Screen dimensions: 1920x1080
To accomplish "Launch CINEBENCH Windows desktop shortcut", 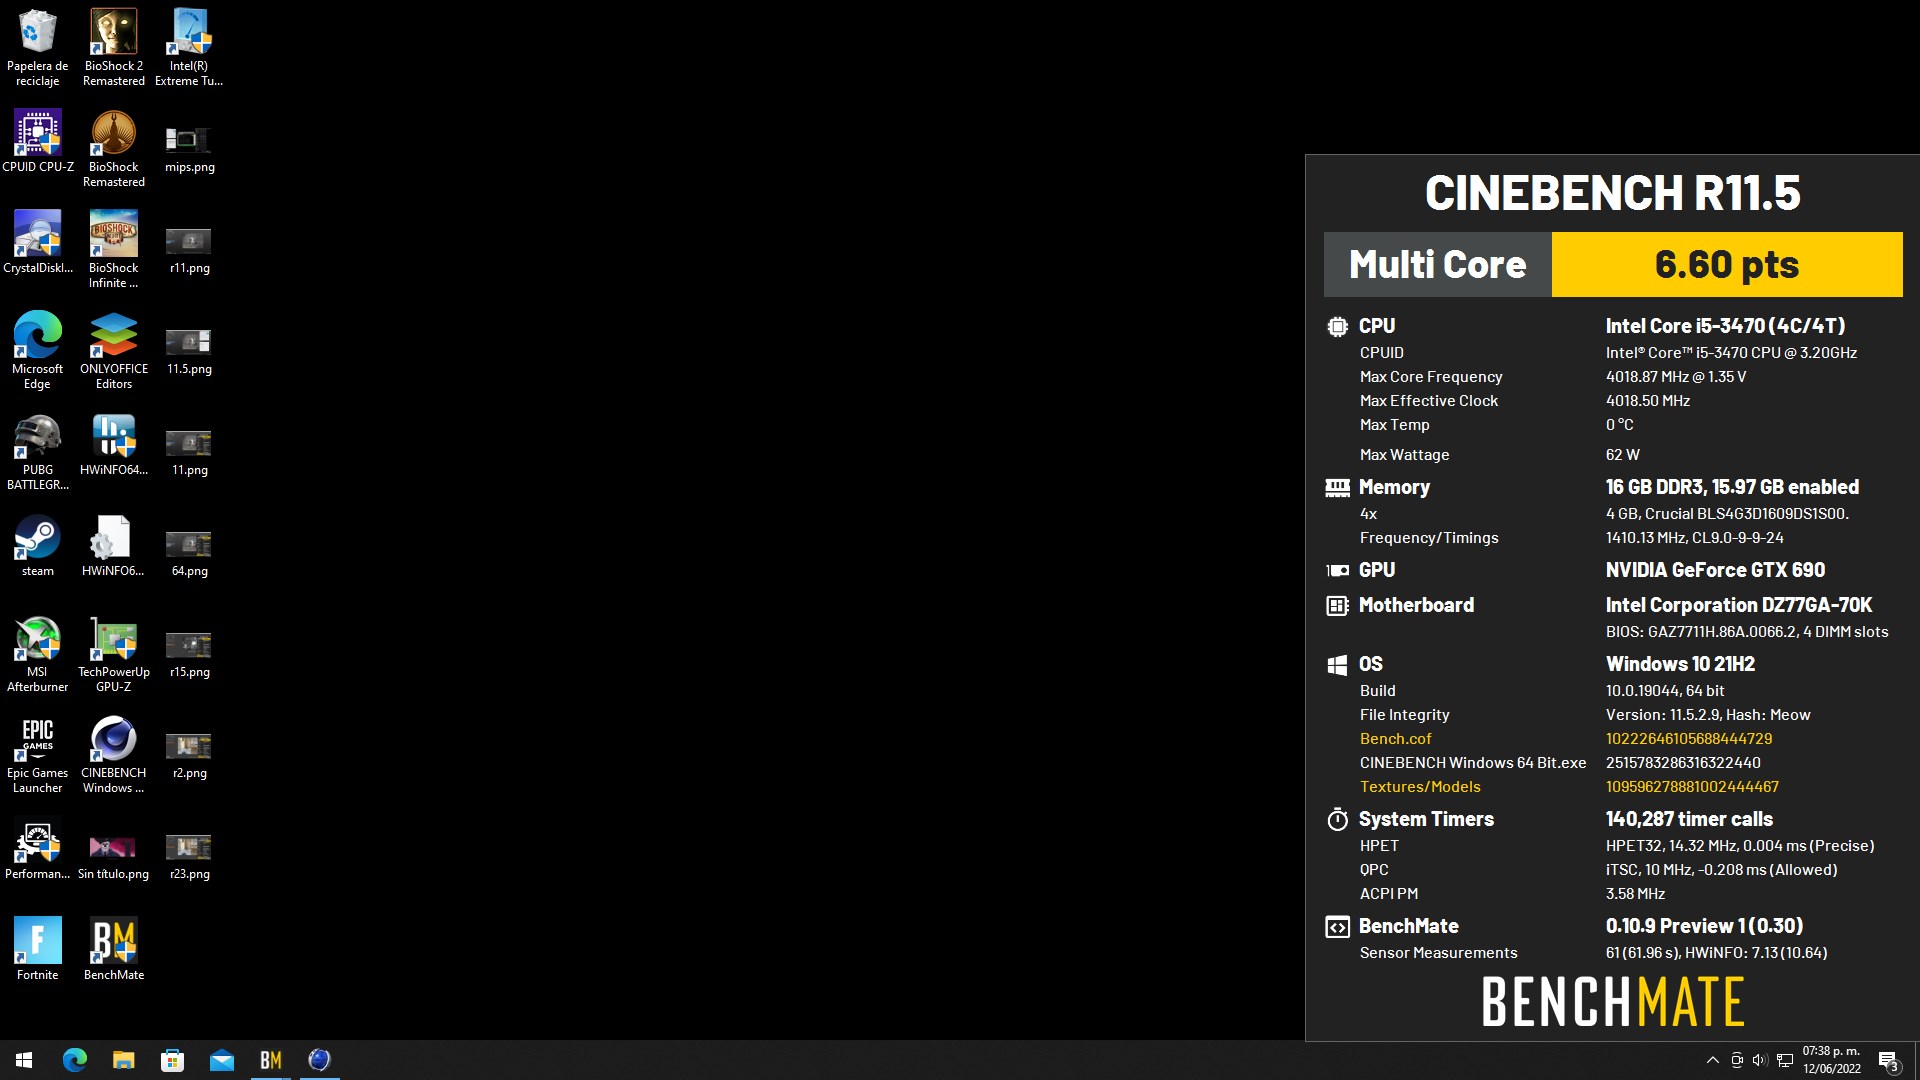I will 114,755.
